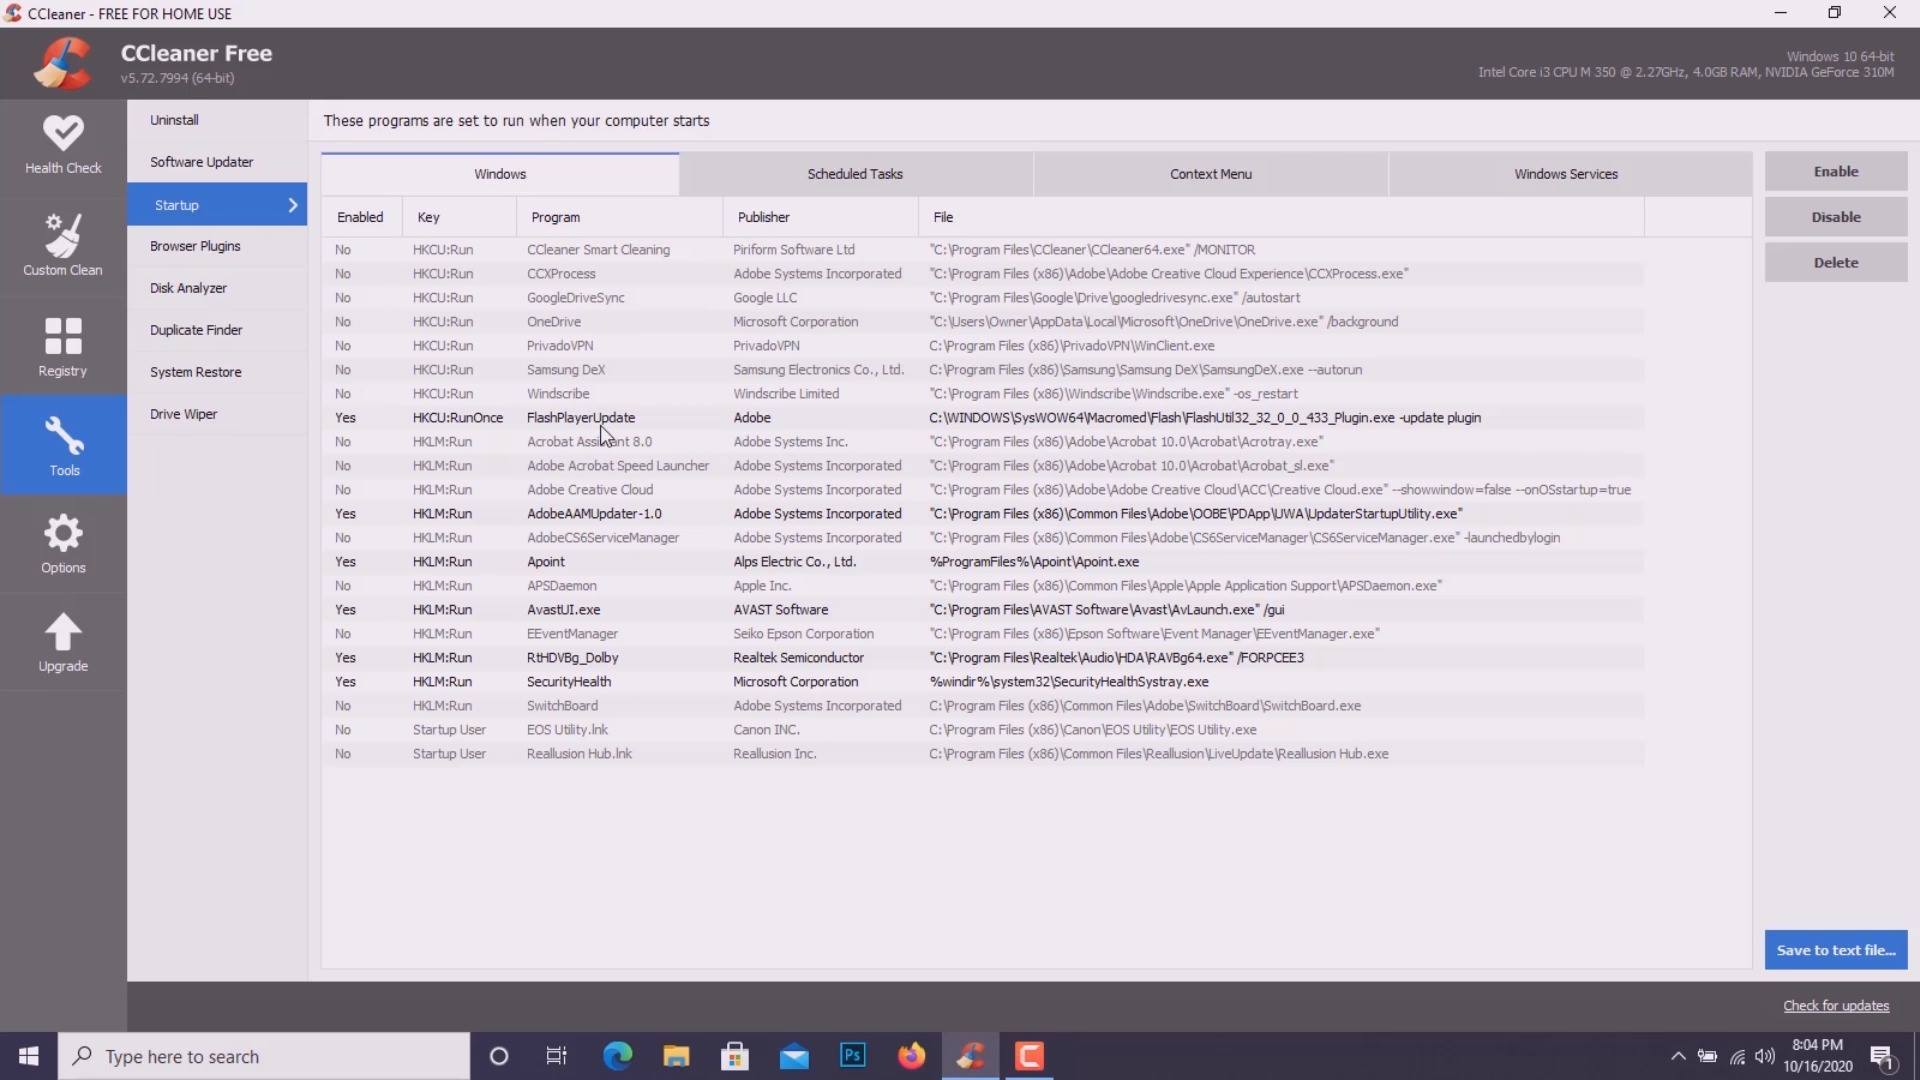This screenshot has width=1920, height=1080.
Task: Open the Health Check section
Action: [63, 145]
